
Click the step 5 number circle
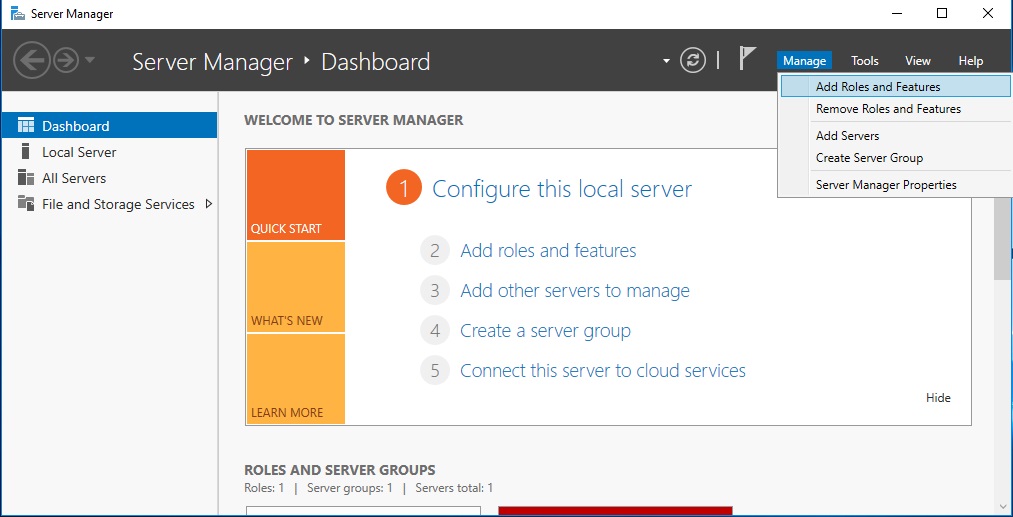click(x=435, y=371)
